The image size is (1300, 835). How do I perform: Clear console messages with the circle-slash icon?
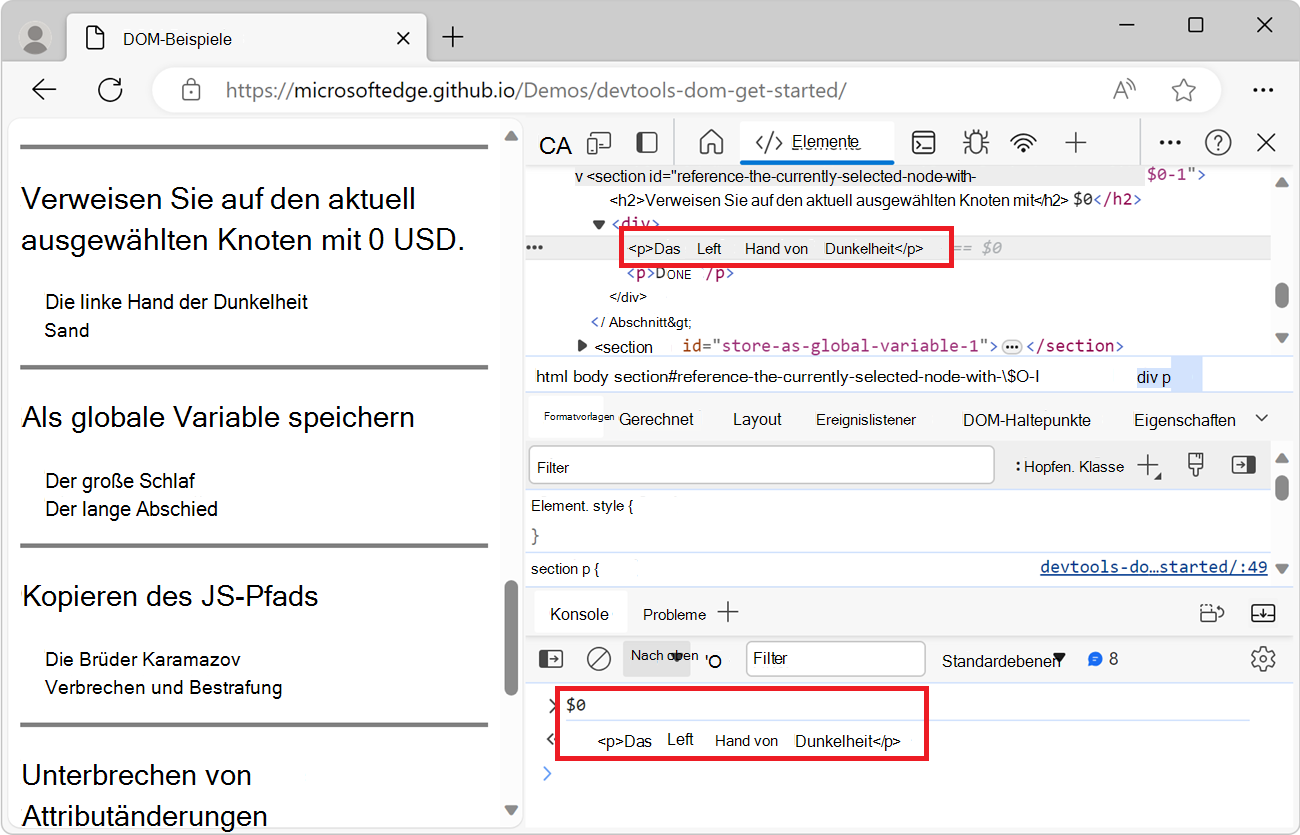pyautogui.click(x=599, y=658)
